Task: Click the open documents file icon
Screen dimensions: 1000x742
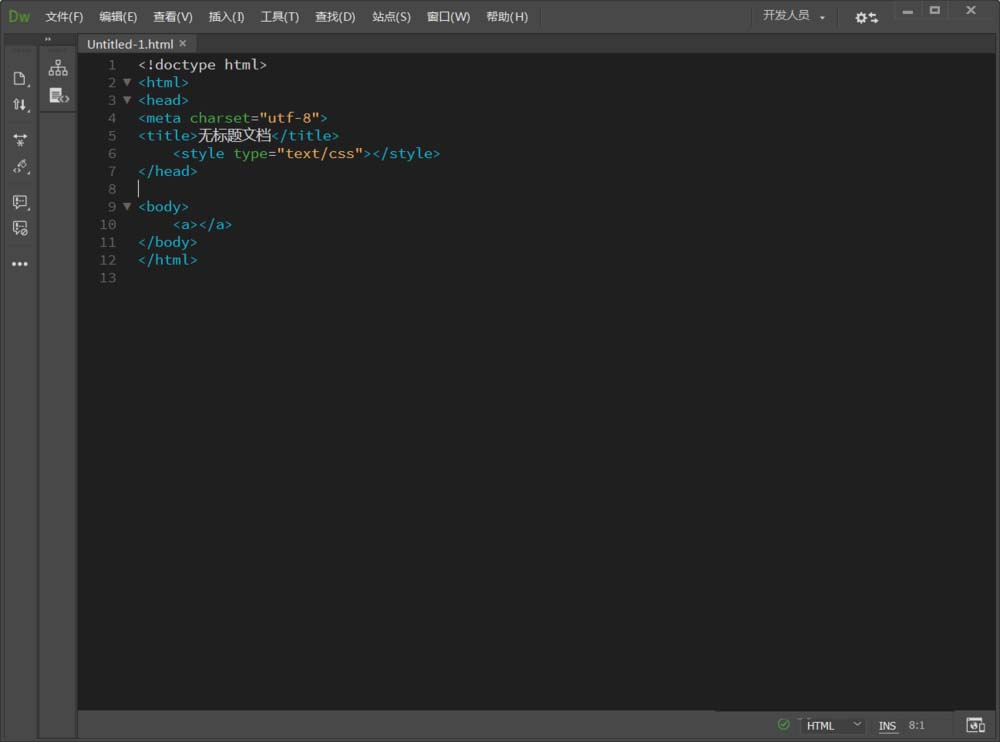Action: [x=20, y=78]
